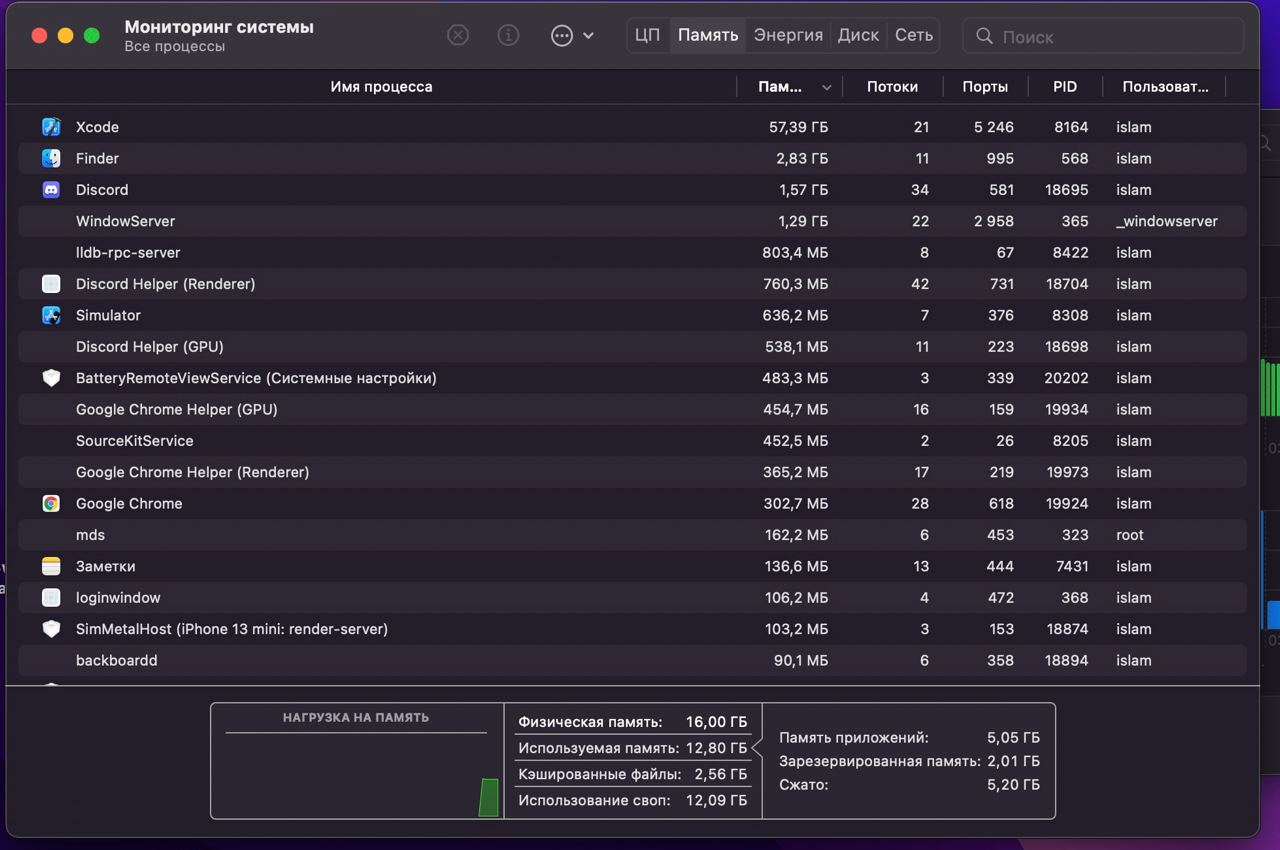Click Использование своп value 12,09 ГБ
Viewport: 1280px width, 850px height.
pos(716,800)
